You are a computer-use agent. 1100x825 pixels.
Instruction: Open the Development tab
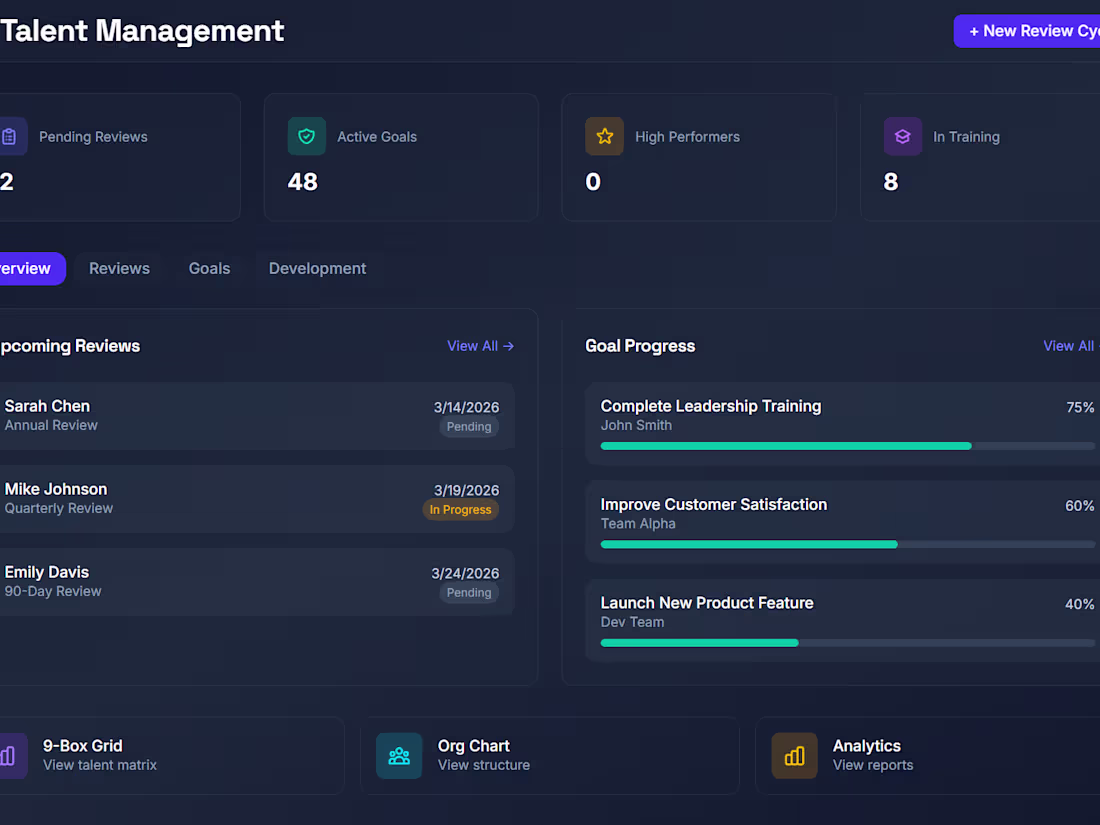tap(317, 268)
